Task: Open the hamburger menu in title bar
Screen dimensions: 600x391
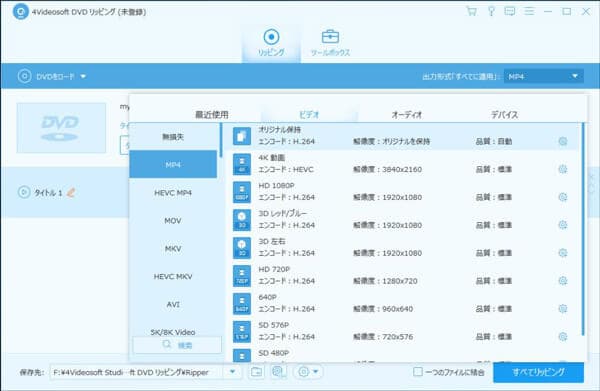Action: 529,11
